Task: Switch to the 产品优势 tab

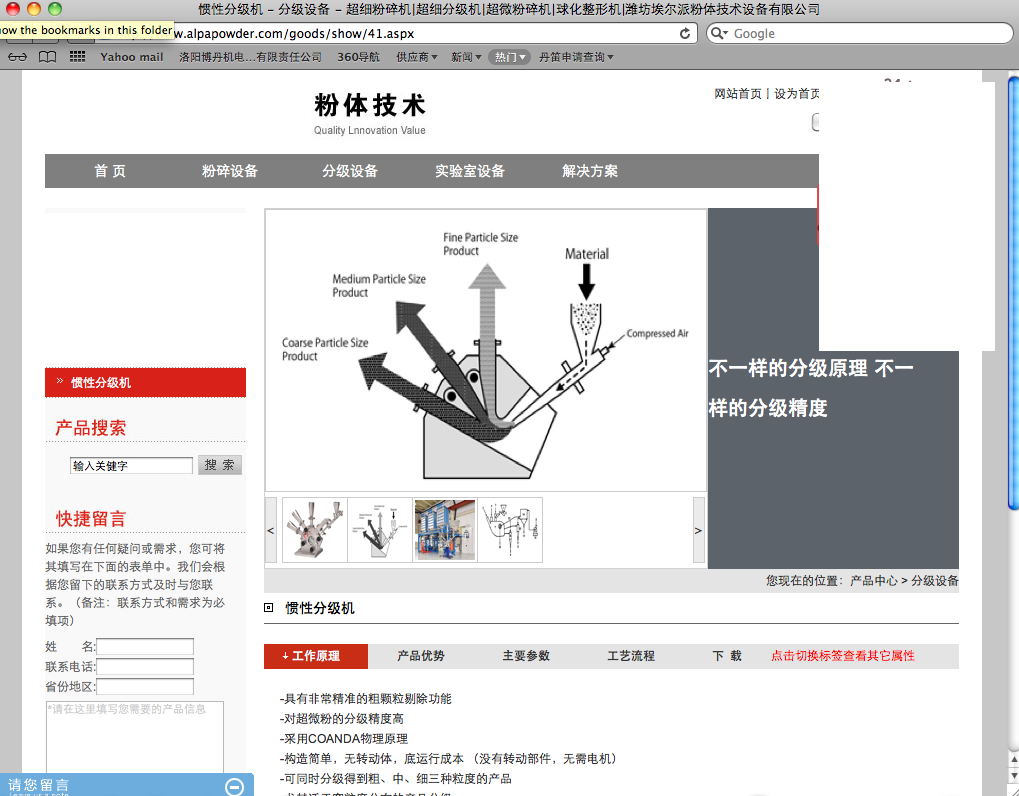Action: pyautogui.click(x=421, y=656)
